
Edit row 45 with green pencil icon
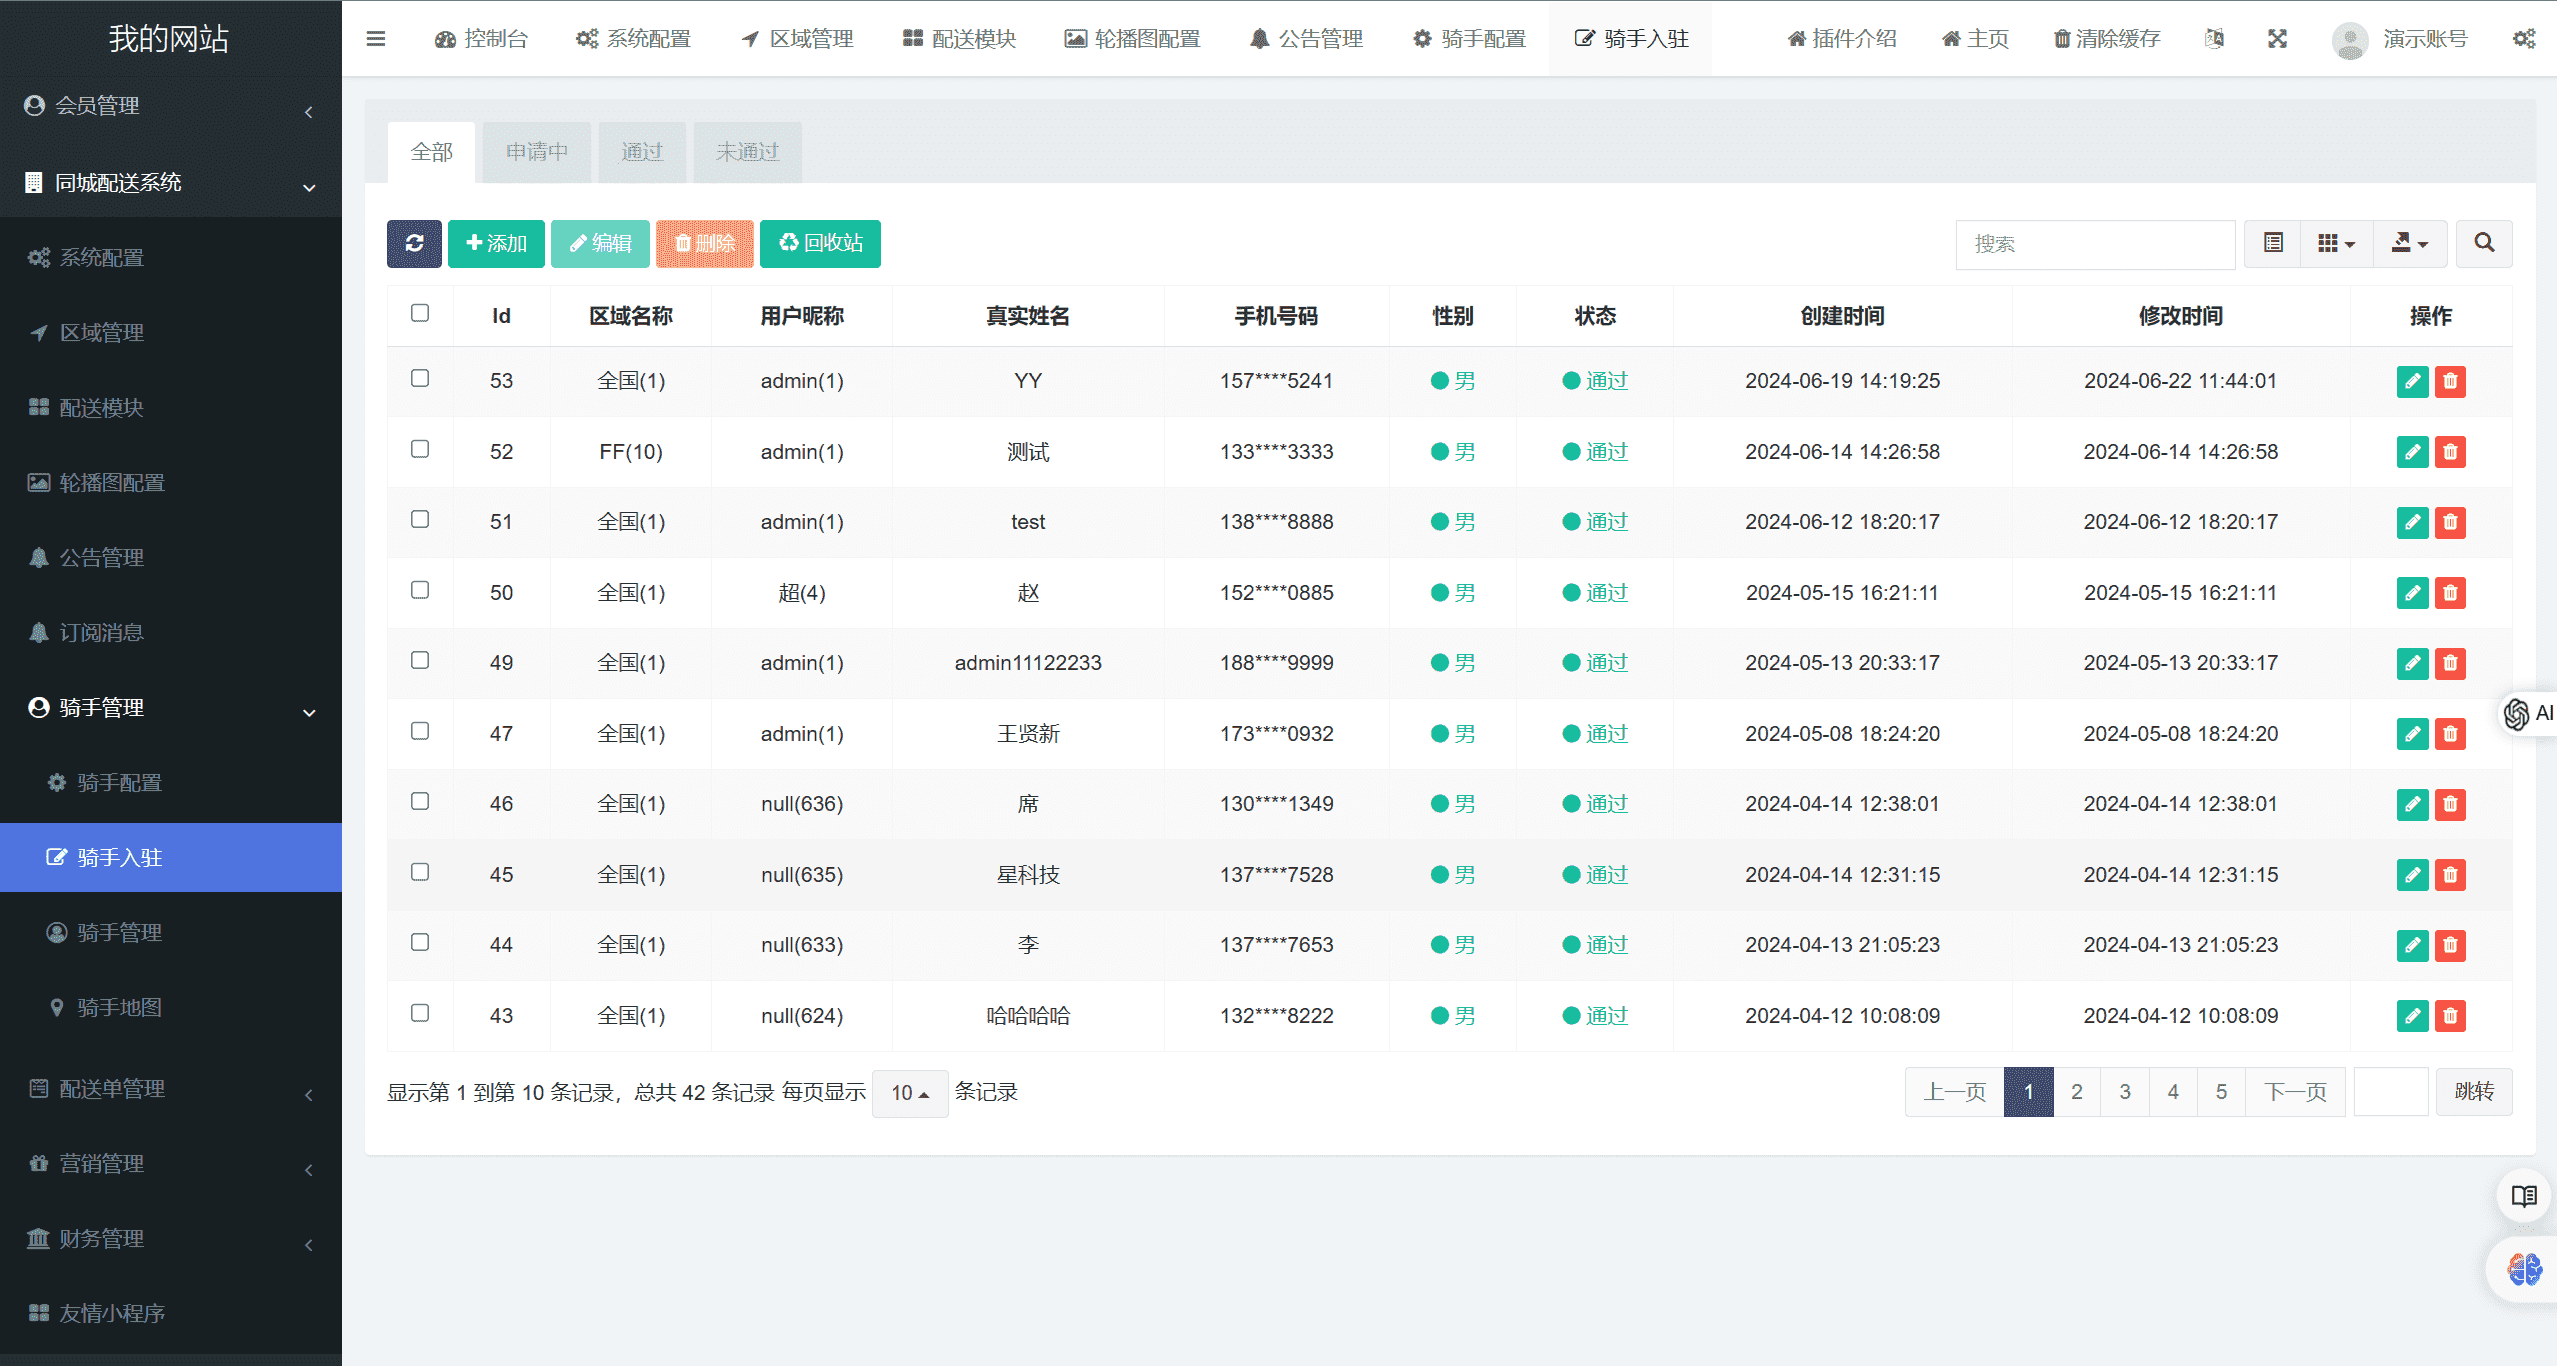click(x=2412, y=875)
